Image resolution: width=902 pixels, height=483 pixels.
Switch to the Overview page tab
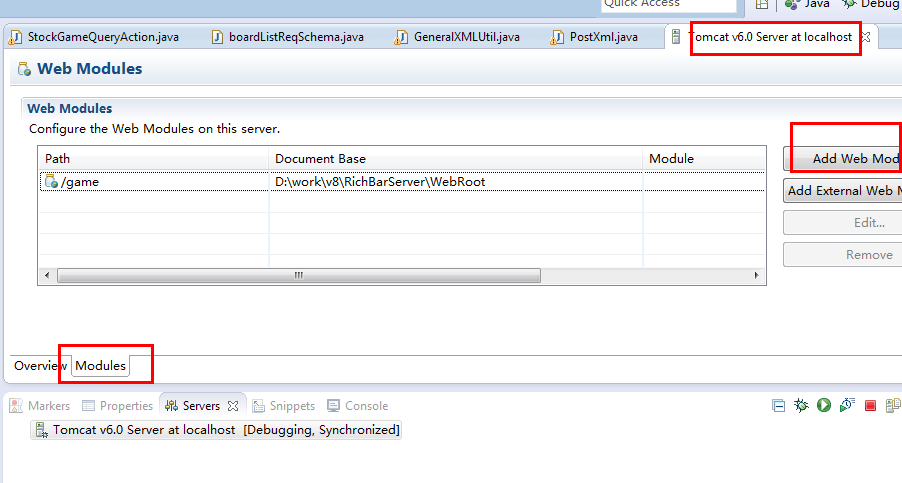(40, 366)
